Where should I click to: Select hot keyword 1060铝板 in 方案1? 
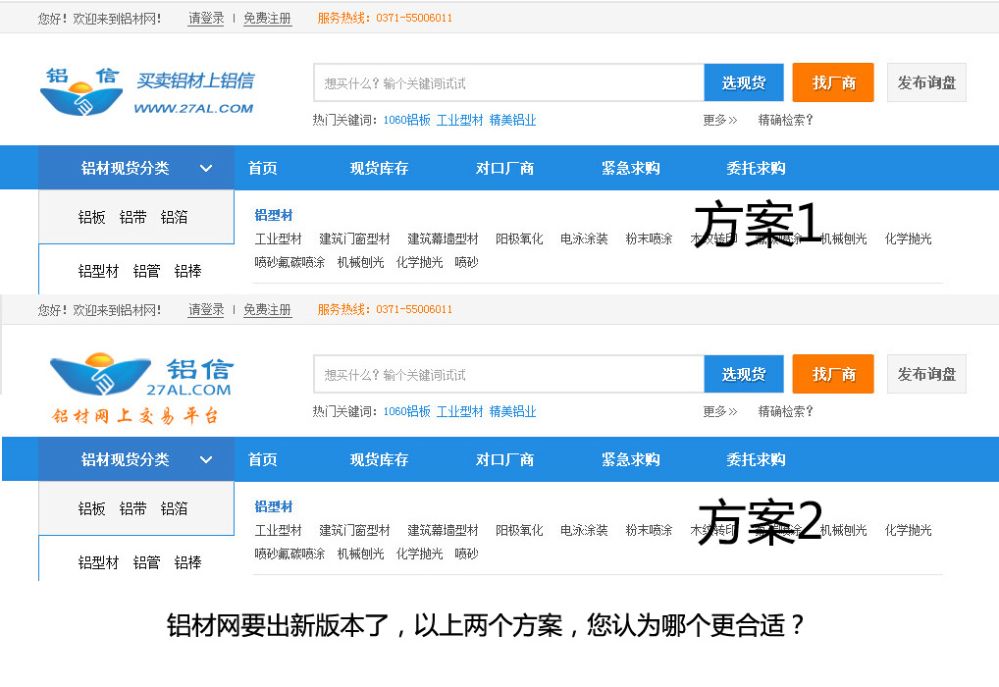tap(407, 120)
